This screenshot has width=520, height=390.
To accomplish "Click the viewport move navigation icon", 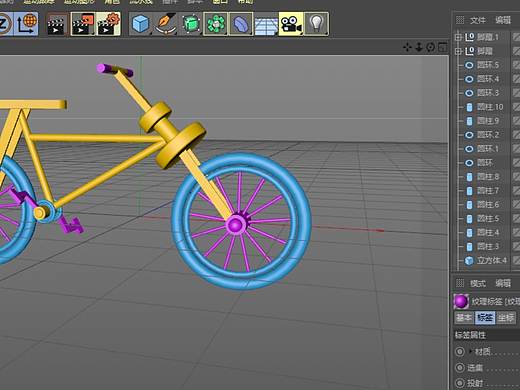I will (407, 47).
